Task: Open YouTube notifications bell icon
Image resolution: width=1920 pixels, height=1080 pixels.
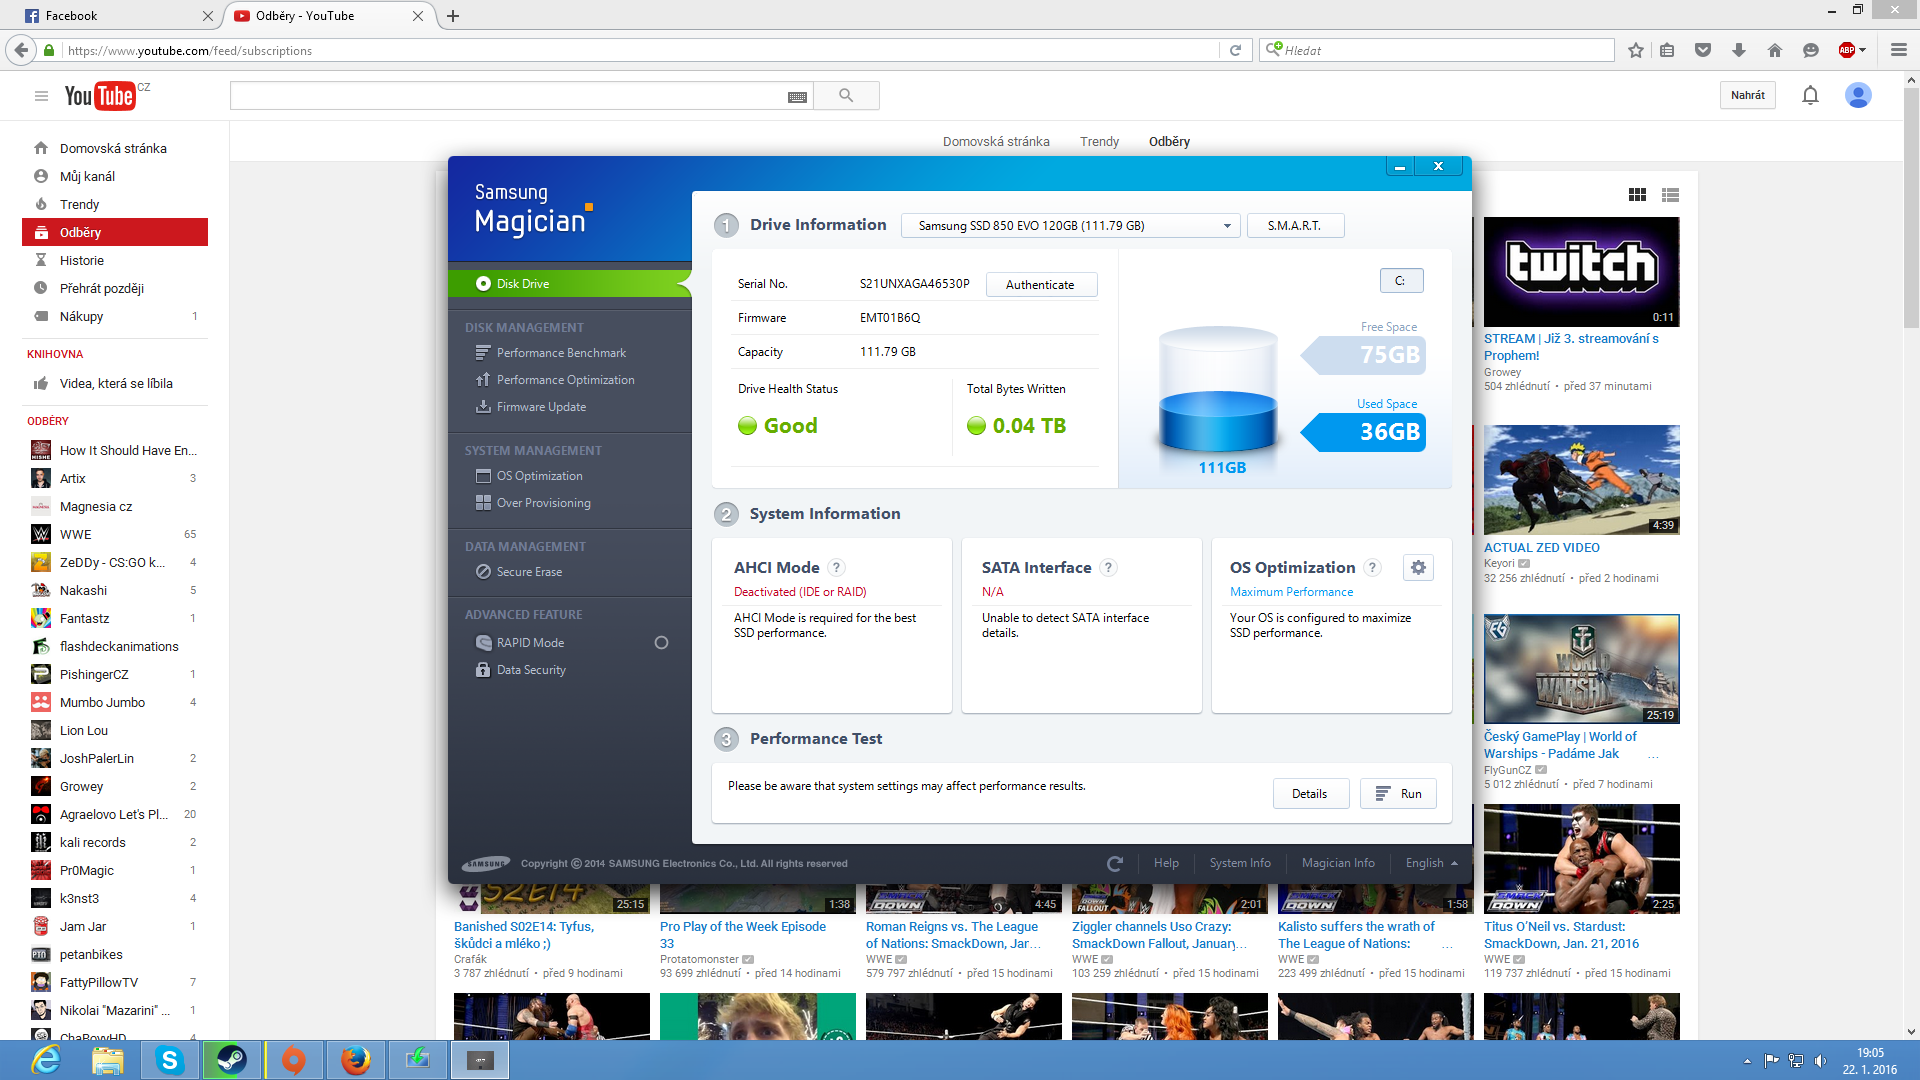Action: (1810, 96)
